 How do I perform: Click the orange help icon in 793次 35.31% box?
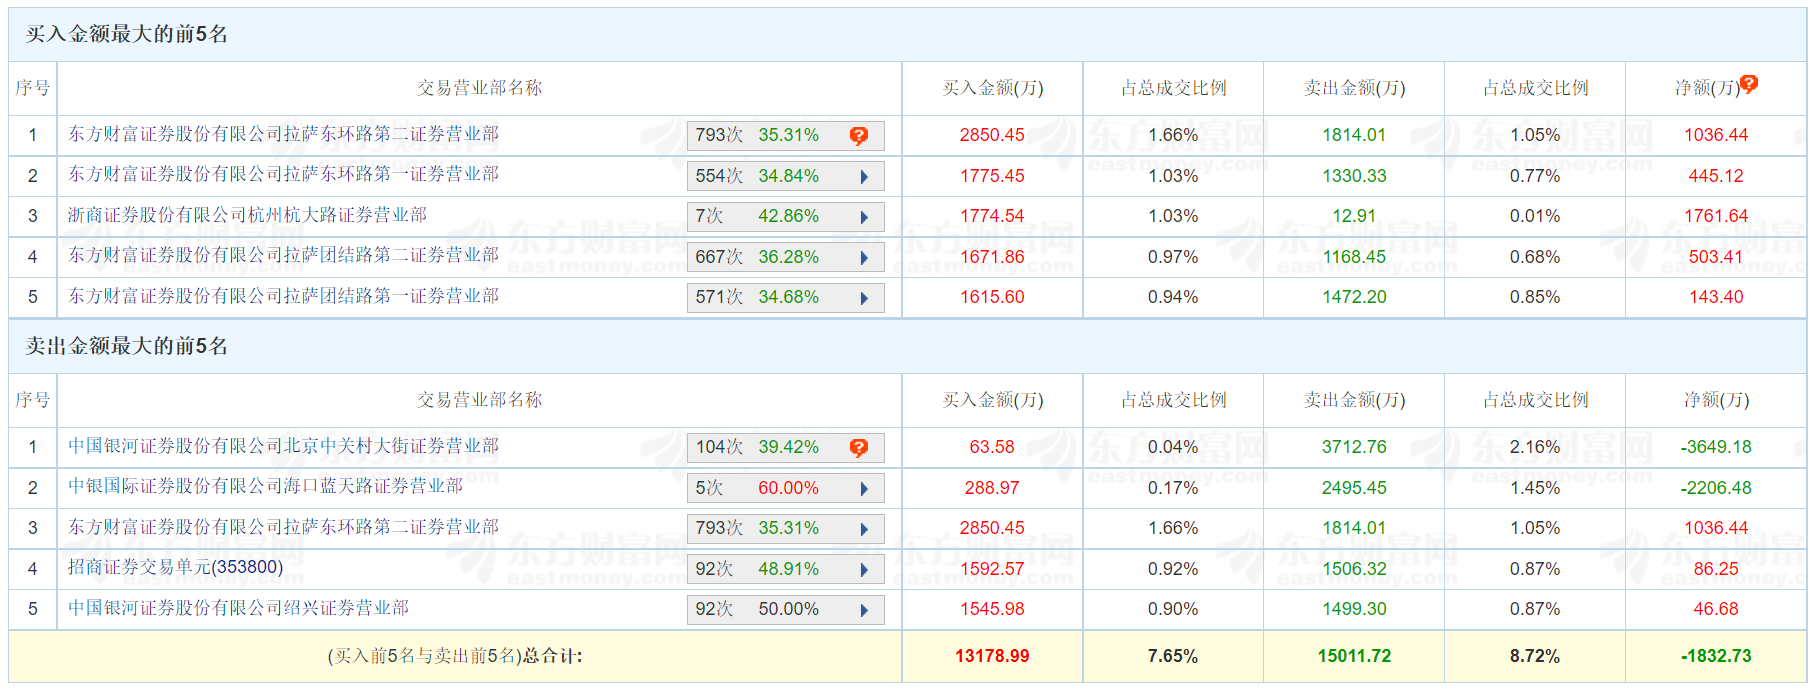[858, 135]
